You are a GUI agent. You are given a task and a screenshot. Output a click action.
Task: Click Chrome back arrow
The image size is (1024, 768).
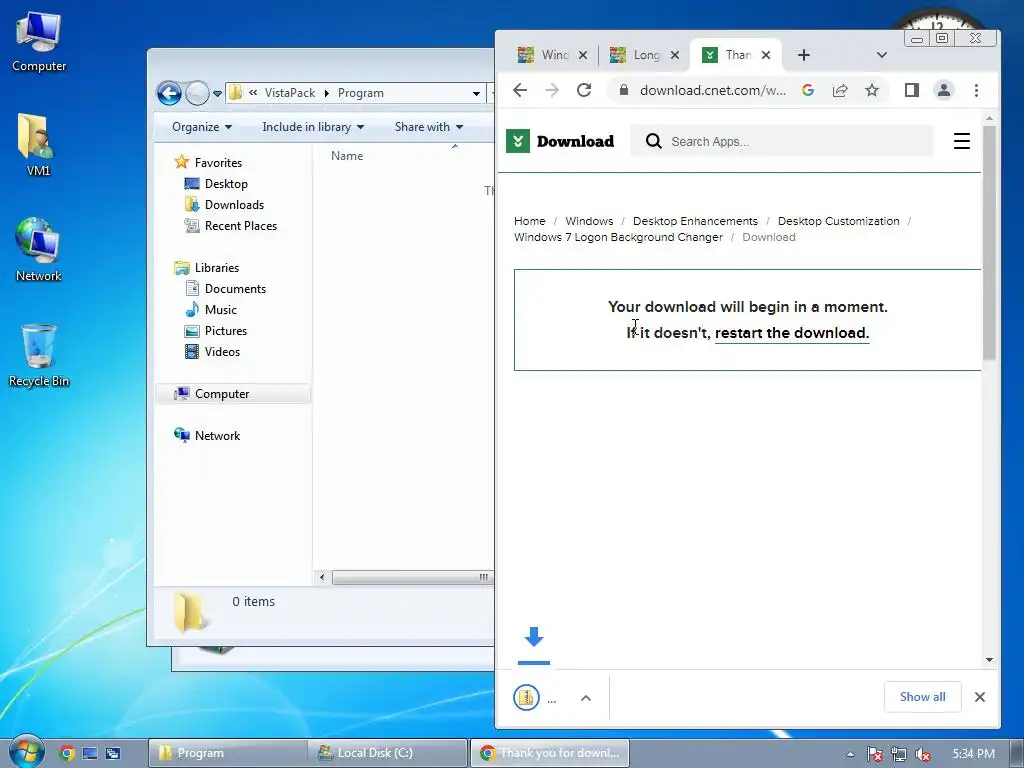[520, 90]
